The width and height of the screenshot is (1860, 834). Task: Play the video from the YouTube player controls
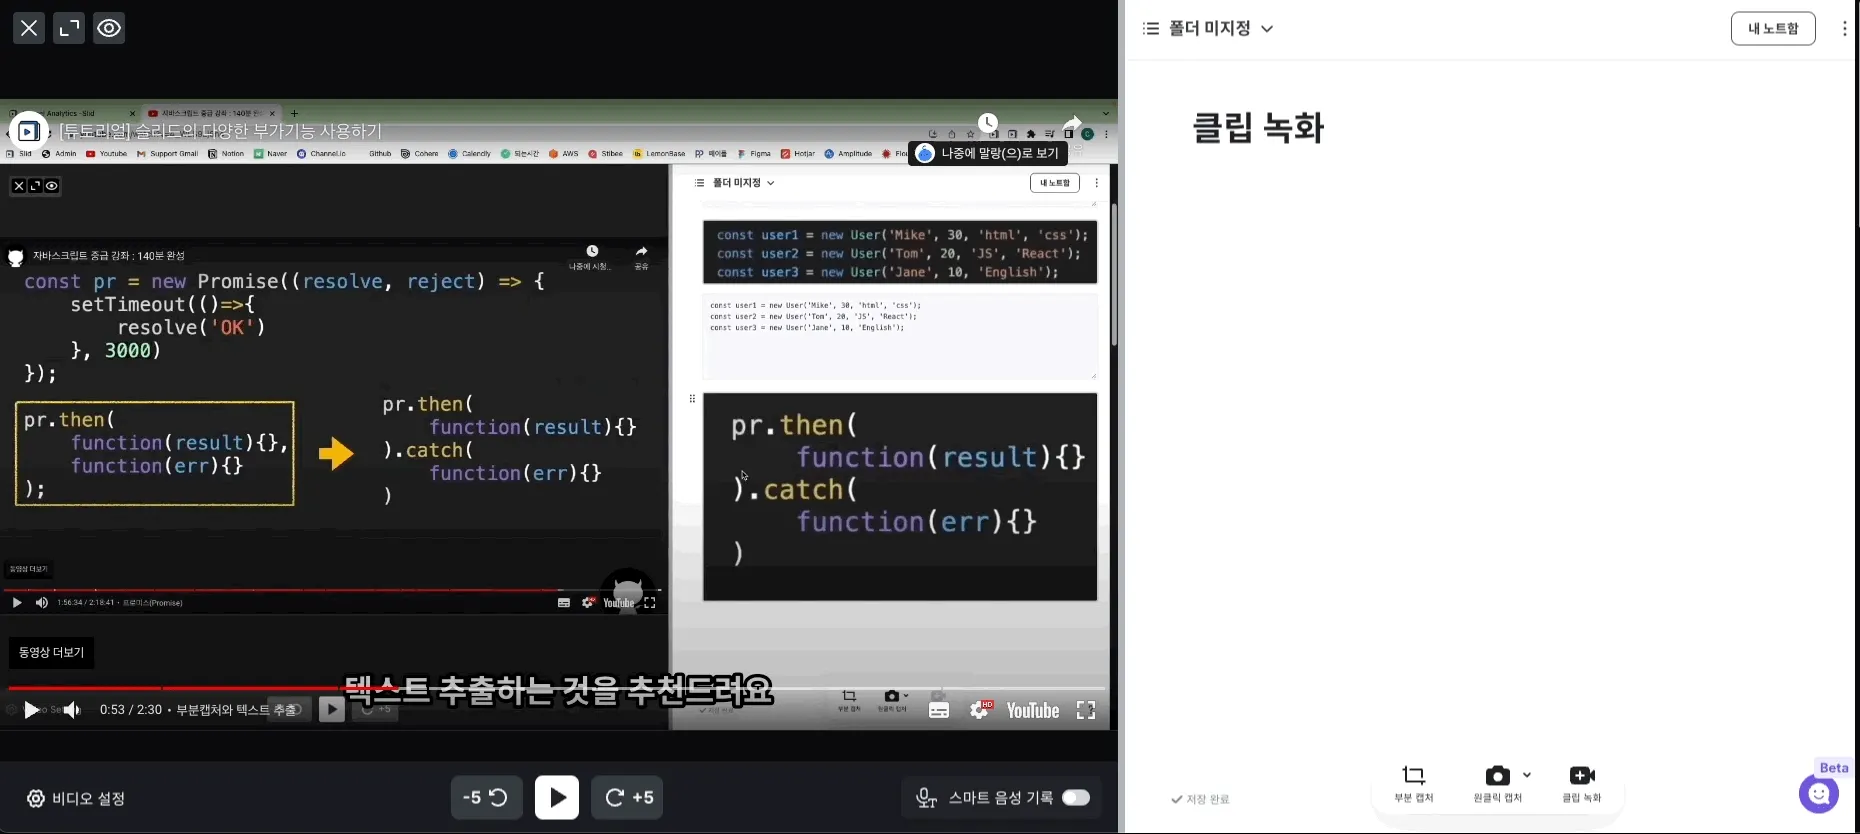point(31,710)
